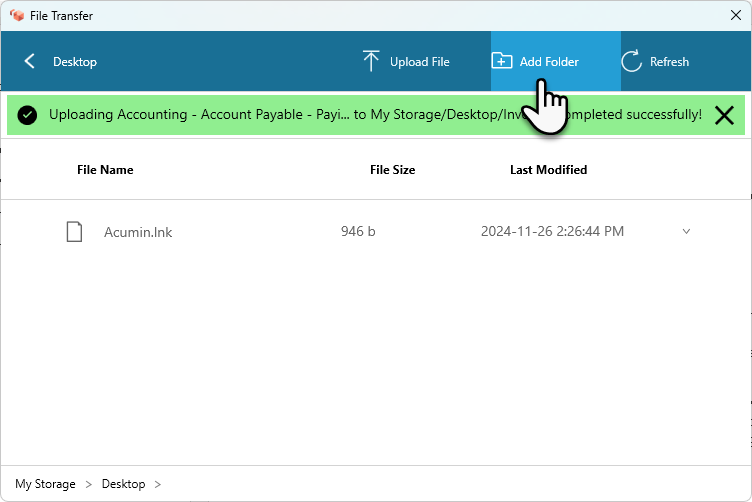This screenshot has width=752, height=502.
Task: Click the Upload File label
Action: click(x=420, y=62)
